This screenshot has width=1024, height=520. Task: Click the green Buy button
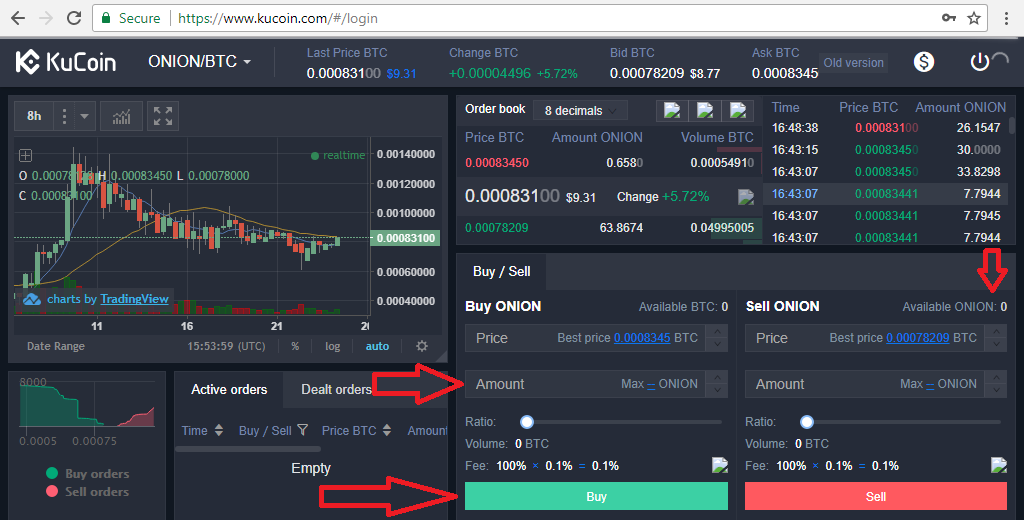point(596,496)
